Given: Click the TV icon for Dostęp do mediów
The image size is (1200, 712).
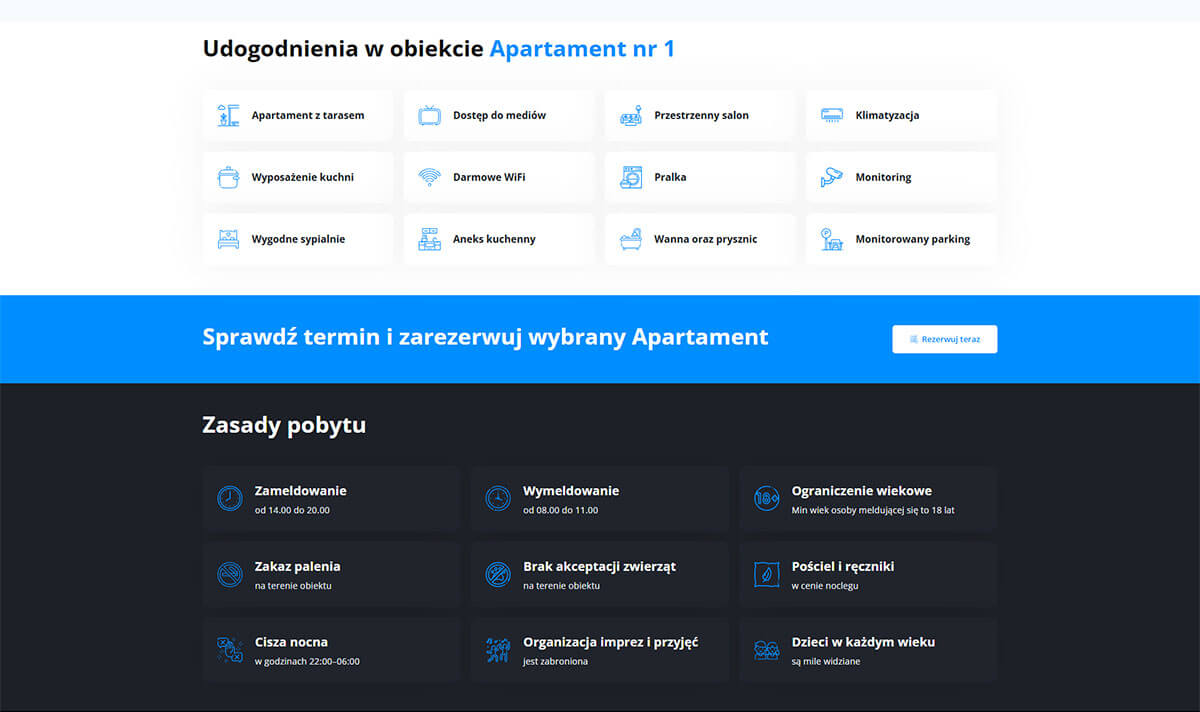Looking at the screenshot, I should click(430, 115).
